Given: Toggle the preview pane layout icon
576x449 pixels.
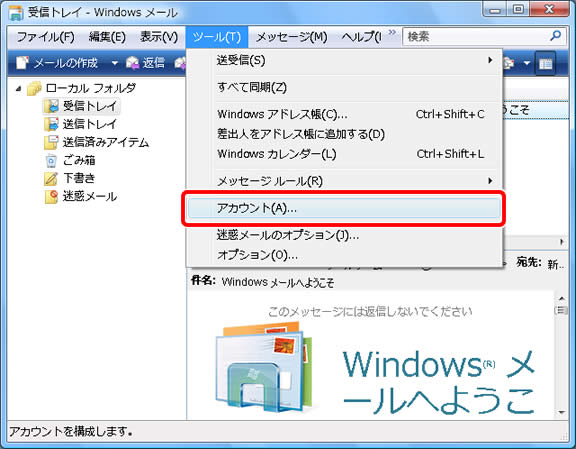Looking at the screenshot, I should coord(545,64).
